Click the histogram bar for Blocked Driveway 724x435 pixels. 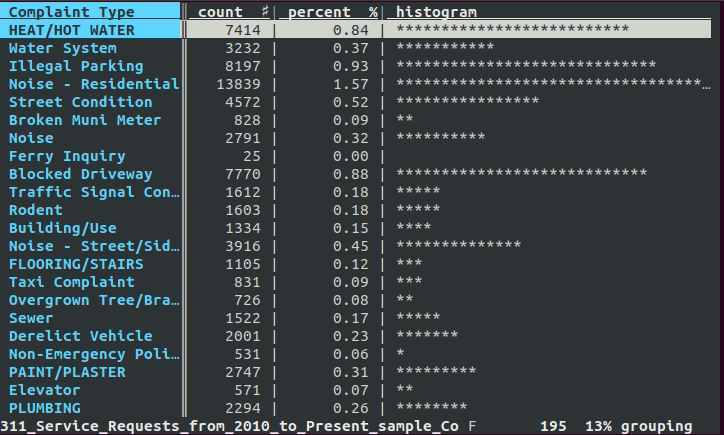tap(522, 173)
